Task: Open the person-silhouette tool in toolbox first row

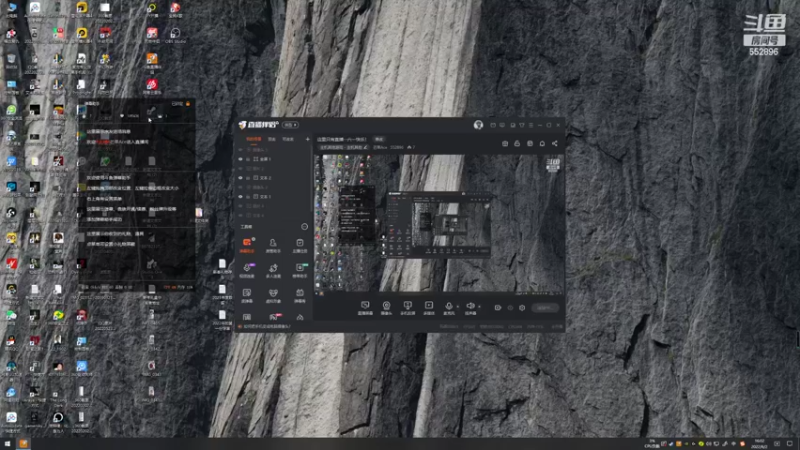Action: pos(273,245)
